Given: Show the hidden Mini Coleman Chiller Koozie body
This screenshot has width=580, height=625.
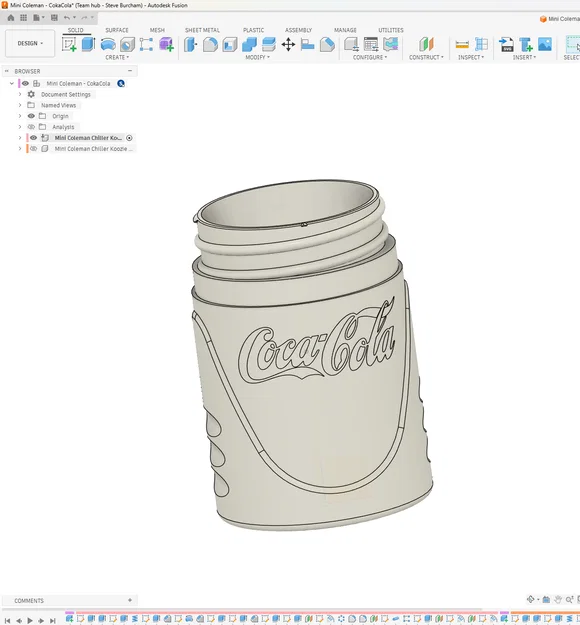Looking at the screenshot, I should [33, 149].
